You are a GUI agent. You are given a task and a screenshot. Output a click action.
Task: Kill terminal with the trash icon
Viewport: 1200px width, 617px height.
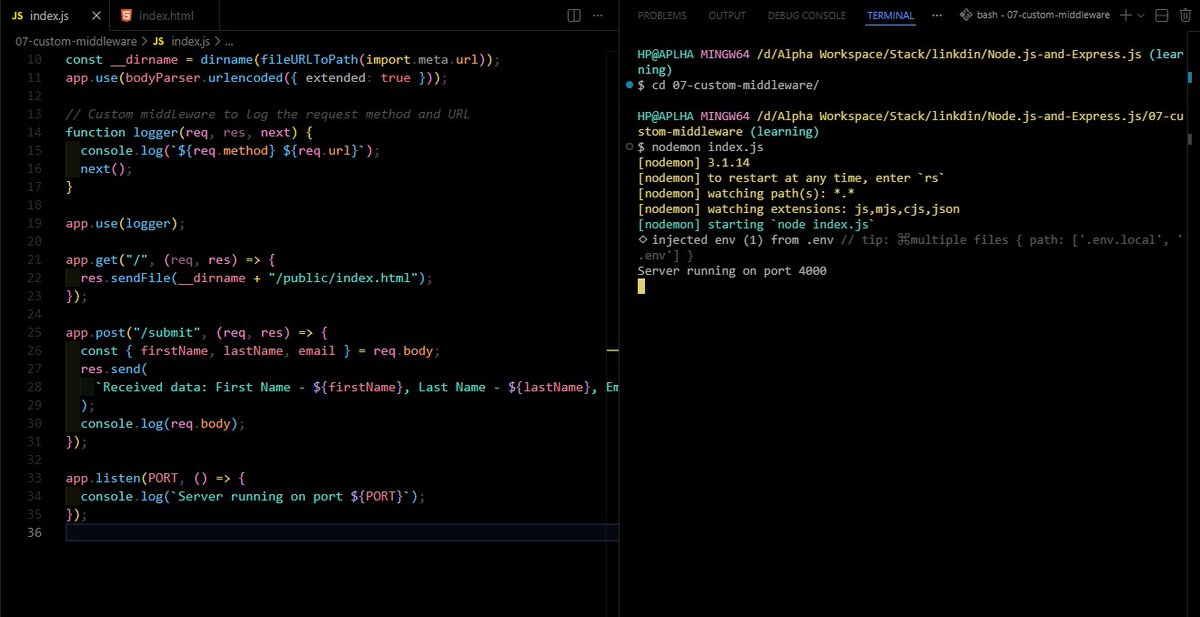(1185, 15)
